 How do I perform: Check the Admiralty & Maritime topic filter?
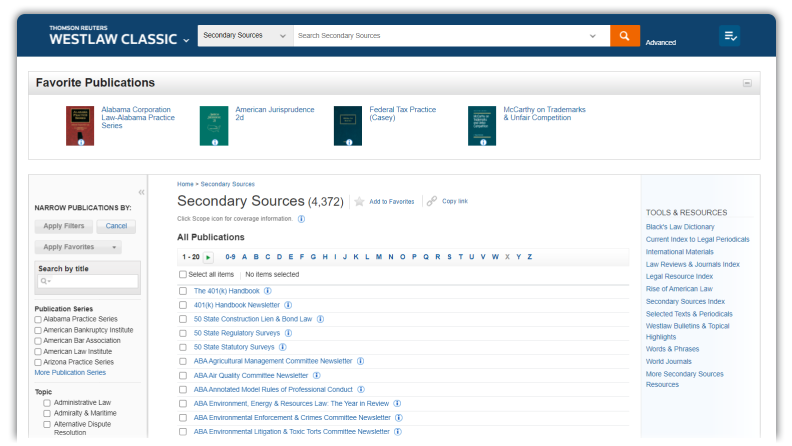coord(47,414)
